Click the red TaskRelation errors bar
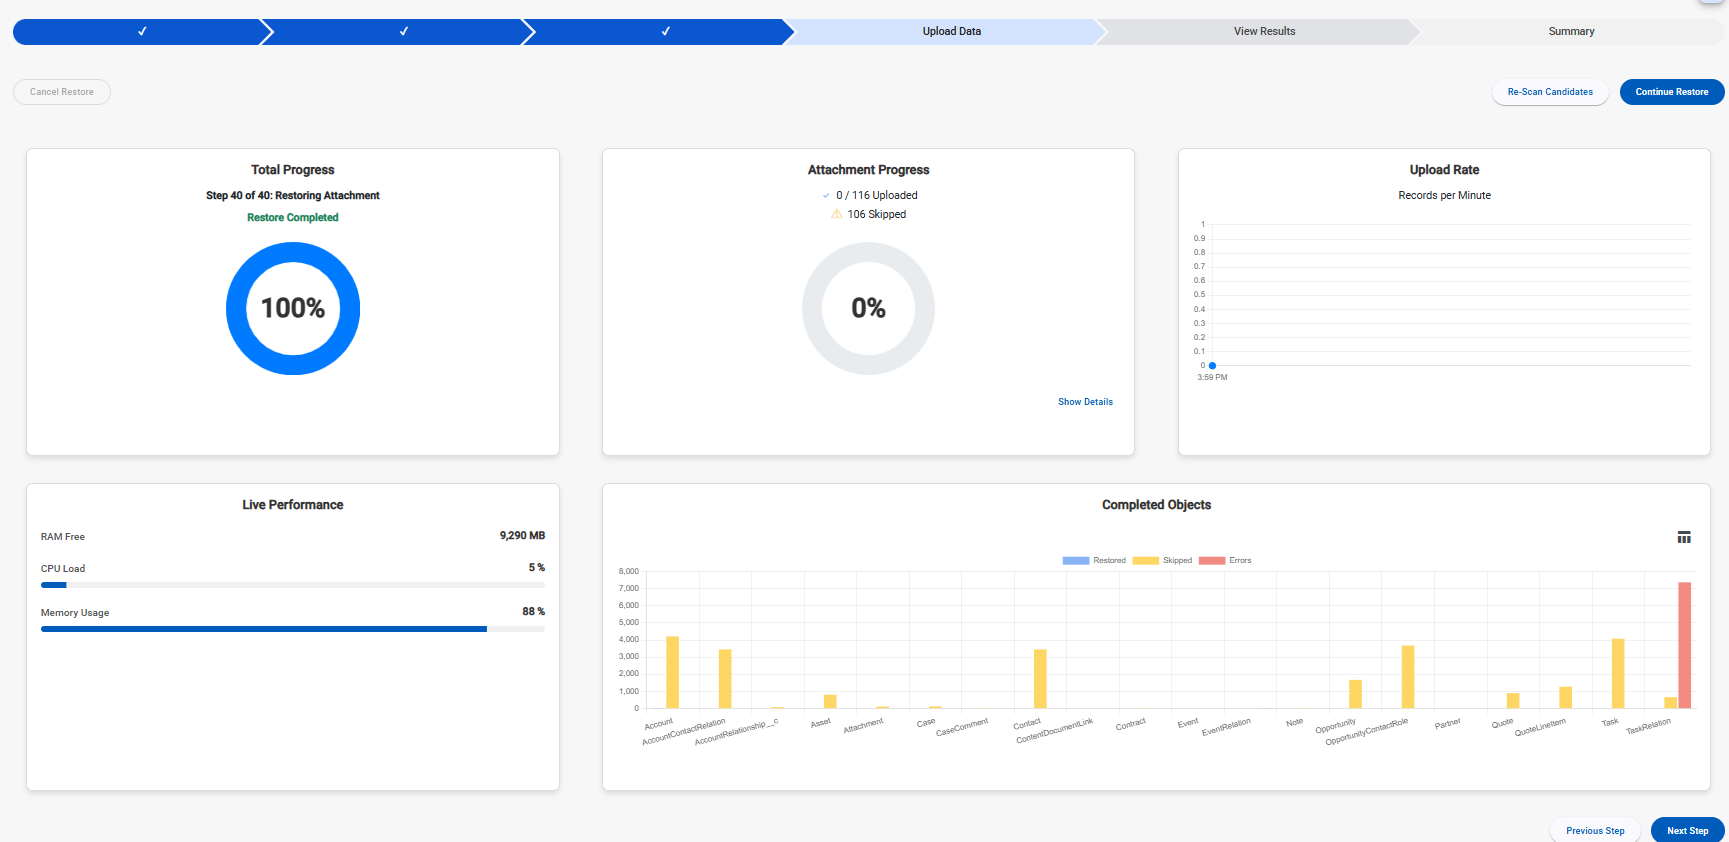1729x842 pixels. 1684,645
